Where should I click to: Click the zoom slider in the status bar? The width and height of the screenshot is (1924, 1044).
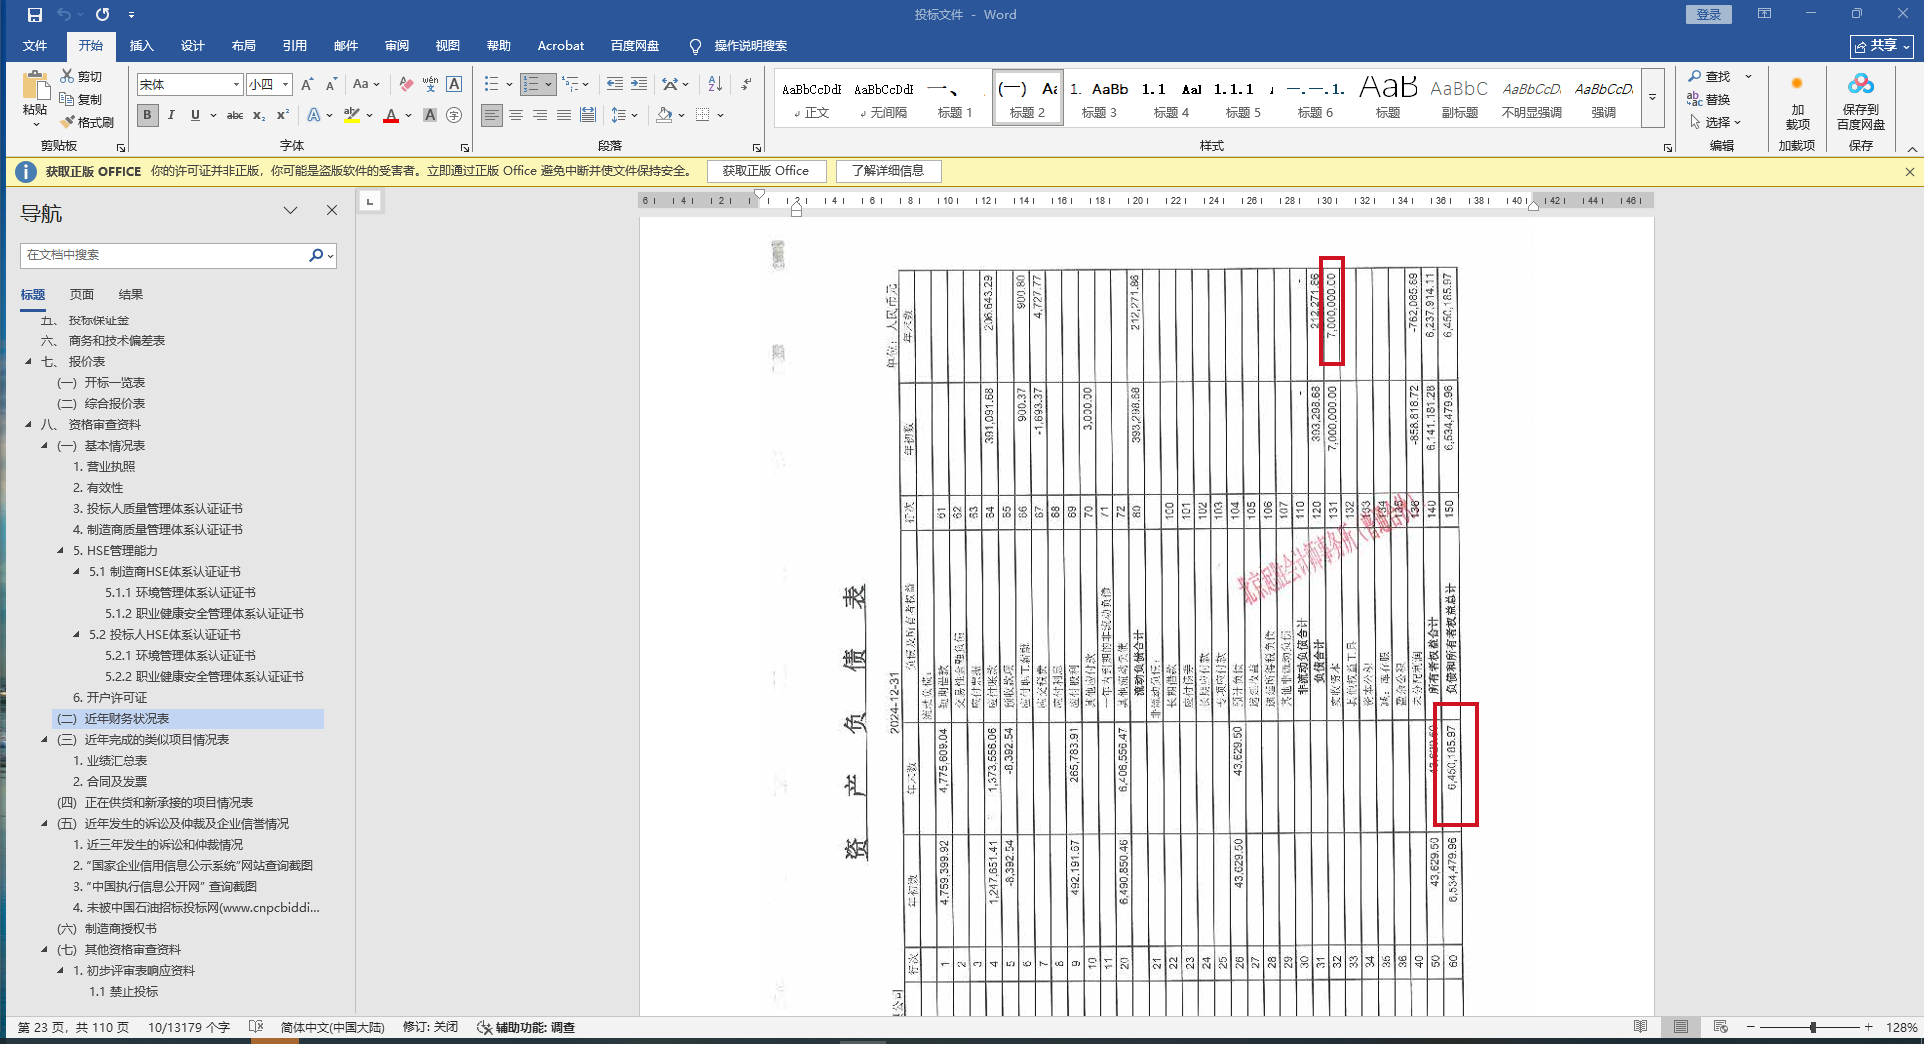[x=1812, y=1027]
